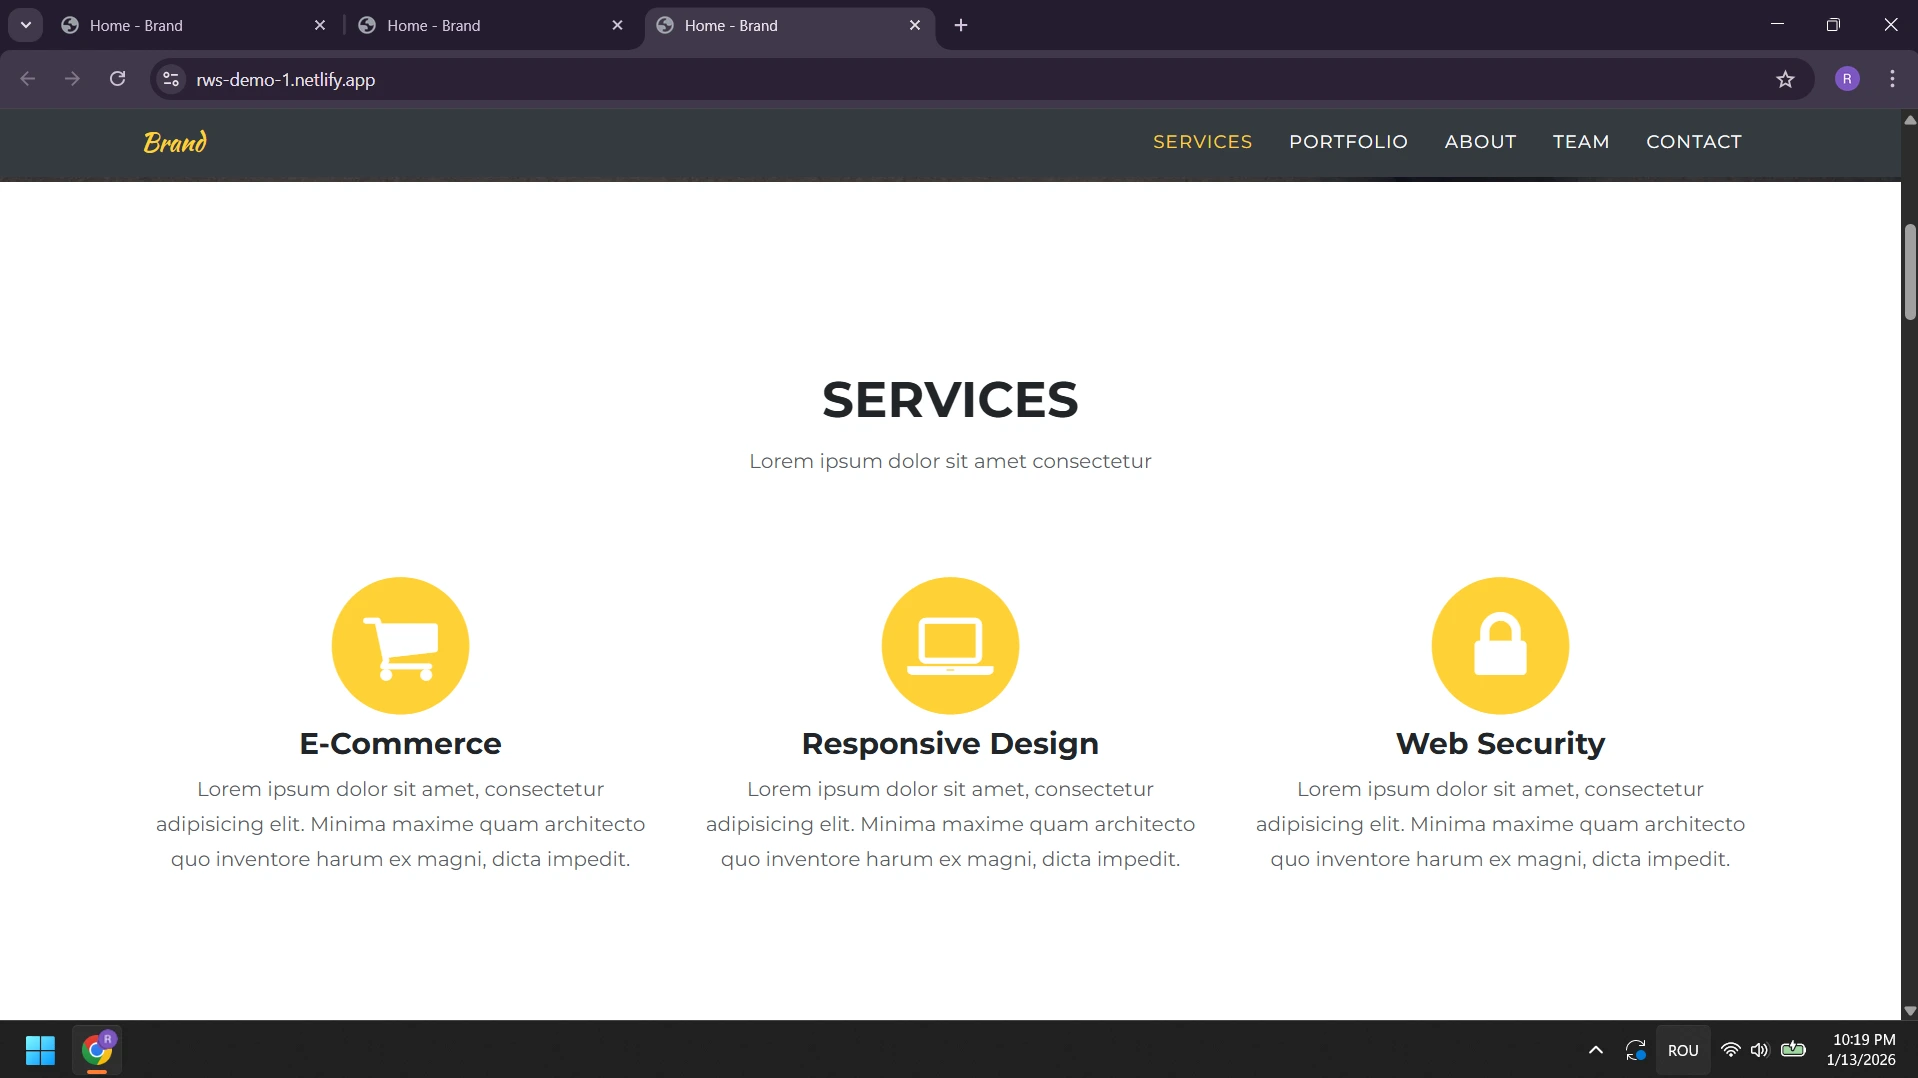Bookmark this page with the star icon

point(1785,80)
